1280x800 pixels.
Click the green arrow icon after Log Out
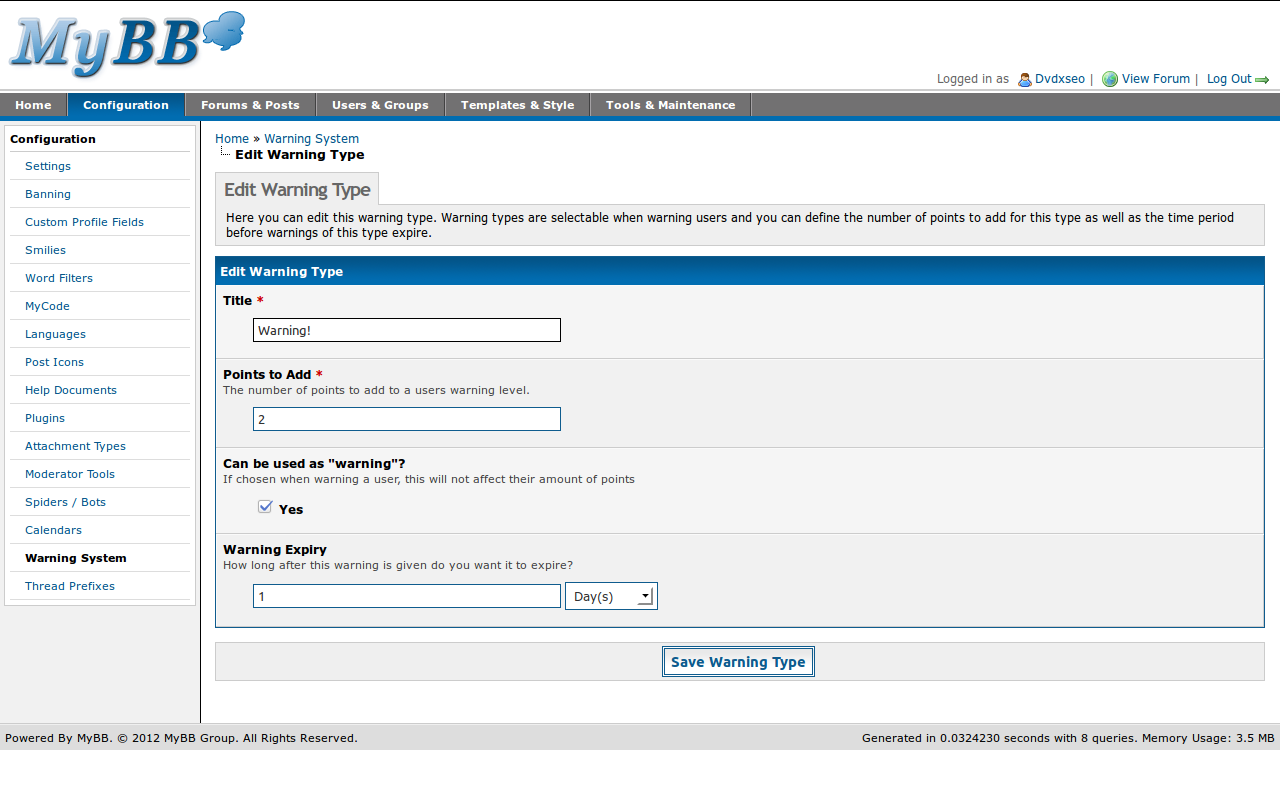point(1262,80)
